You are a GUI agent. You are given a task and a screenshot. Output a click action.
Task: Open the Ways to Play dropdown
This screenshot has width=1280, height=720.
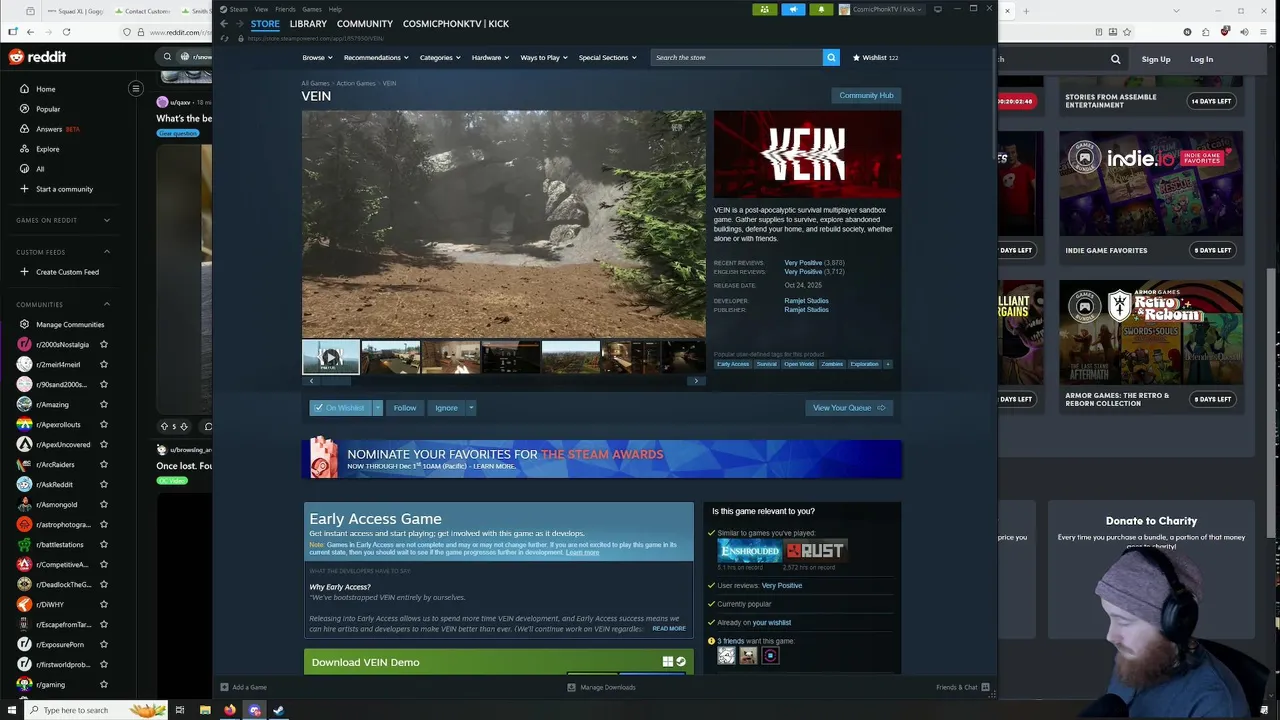coord(544,58)
